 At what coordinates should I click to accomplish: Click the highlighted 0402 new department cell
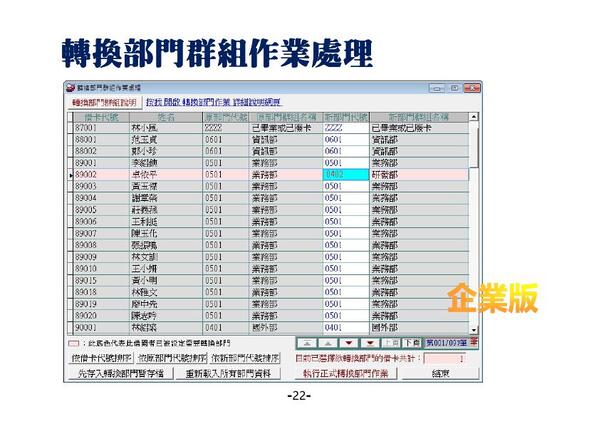click(346, 175)
